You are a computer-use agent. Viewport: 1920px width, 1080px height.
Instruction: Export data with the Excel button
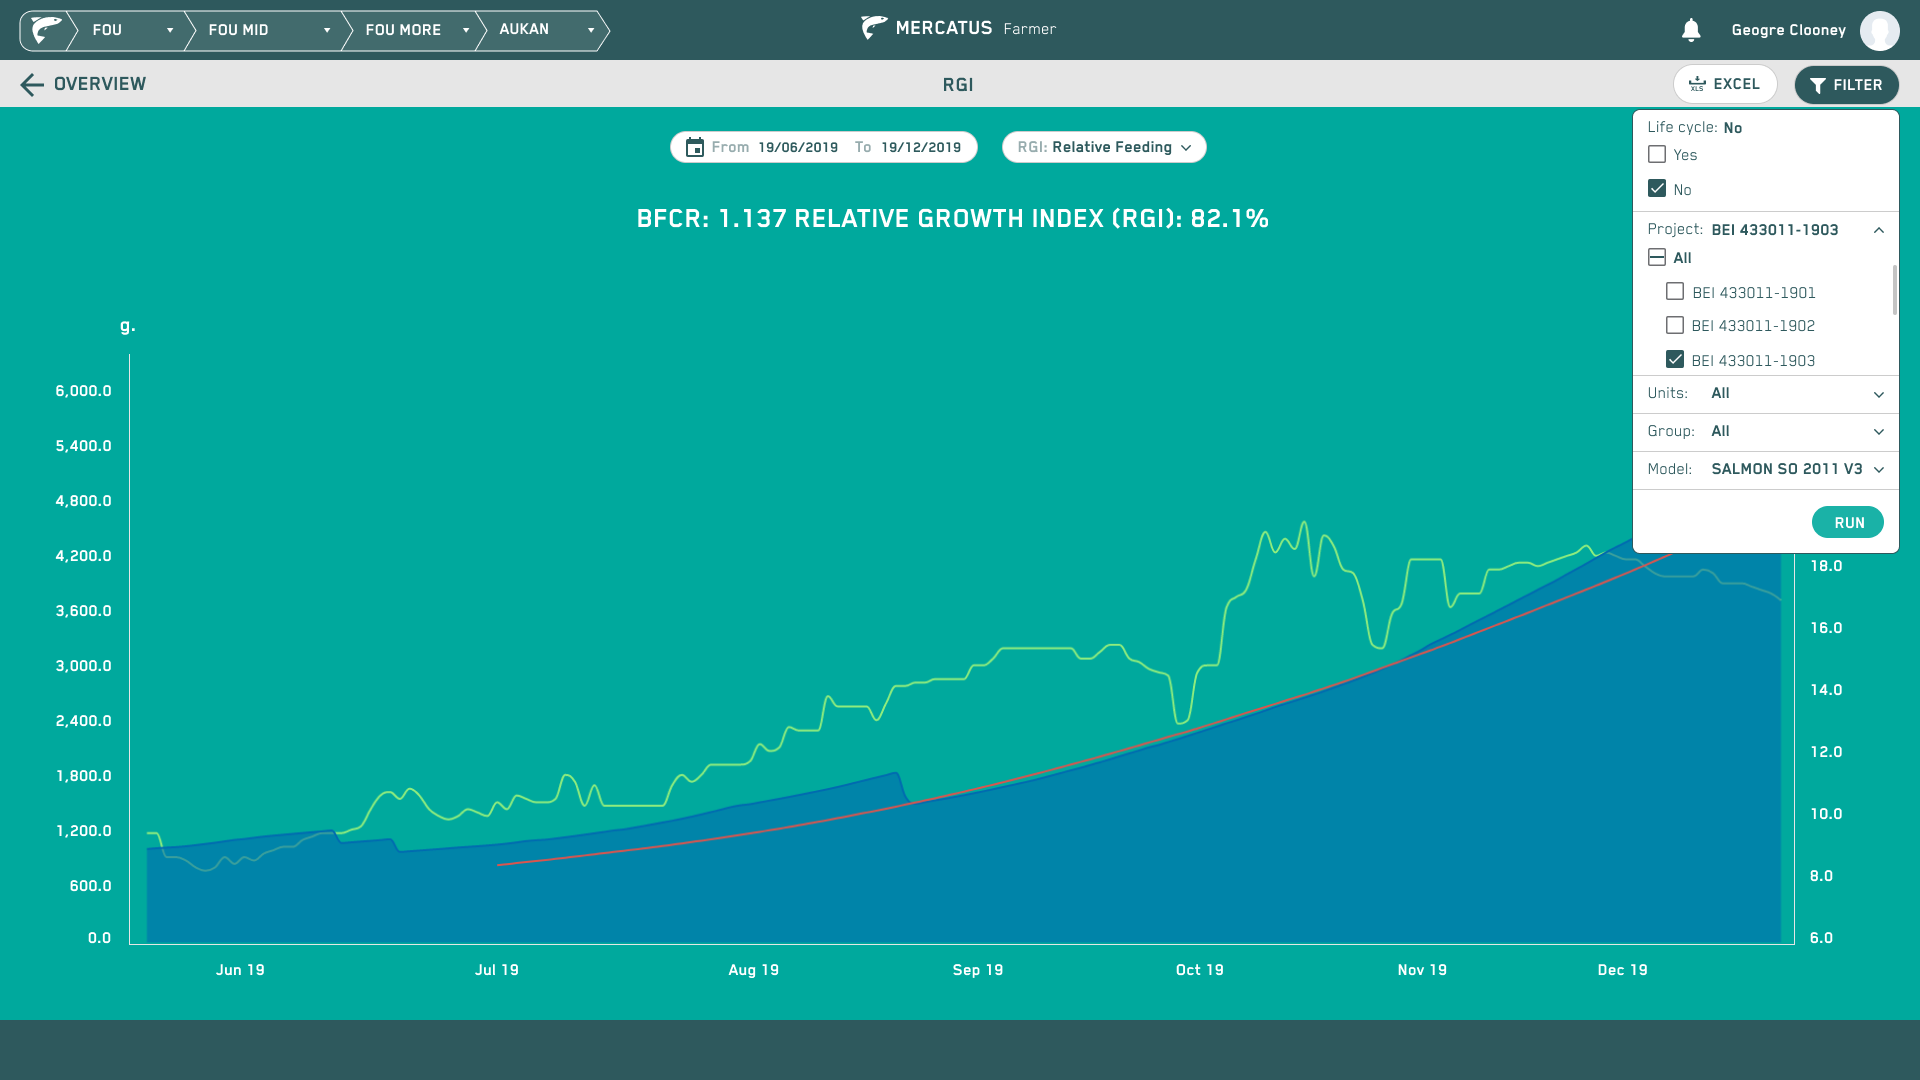click(1725, 84)
